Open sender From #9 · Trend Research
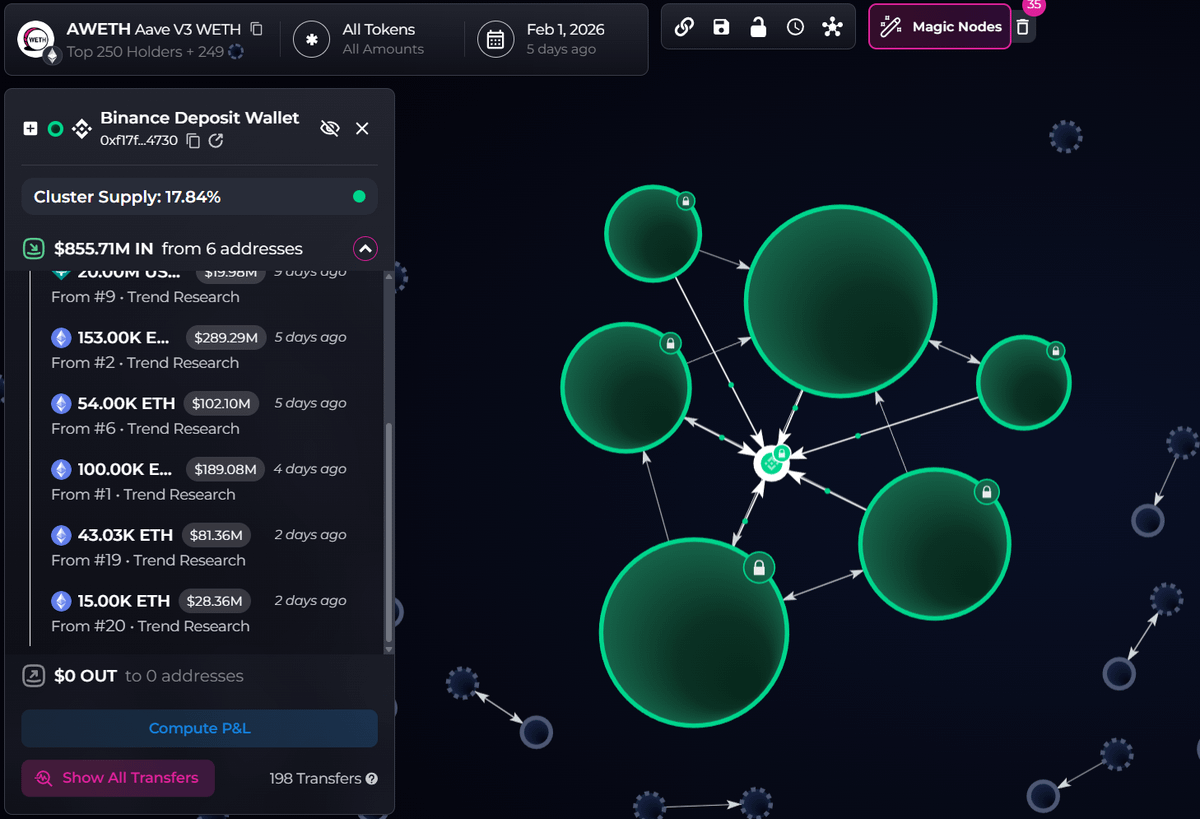The width and height of the screenshot is (1200, 819). (145, 297)
